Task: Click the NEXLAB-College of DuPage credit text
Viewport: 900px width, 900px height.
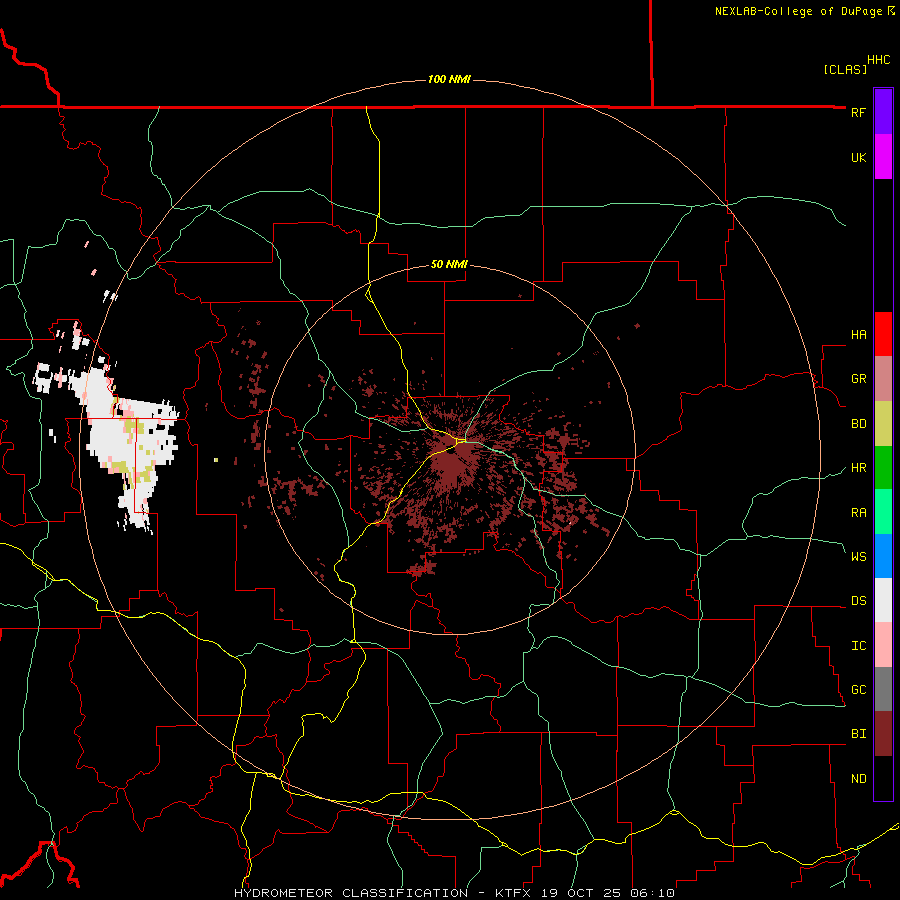Action: (x=798, y=11)
